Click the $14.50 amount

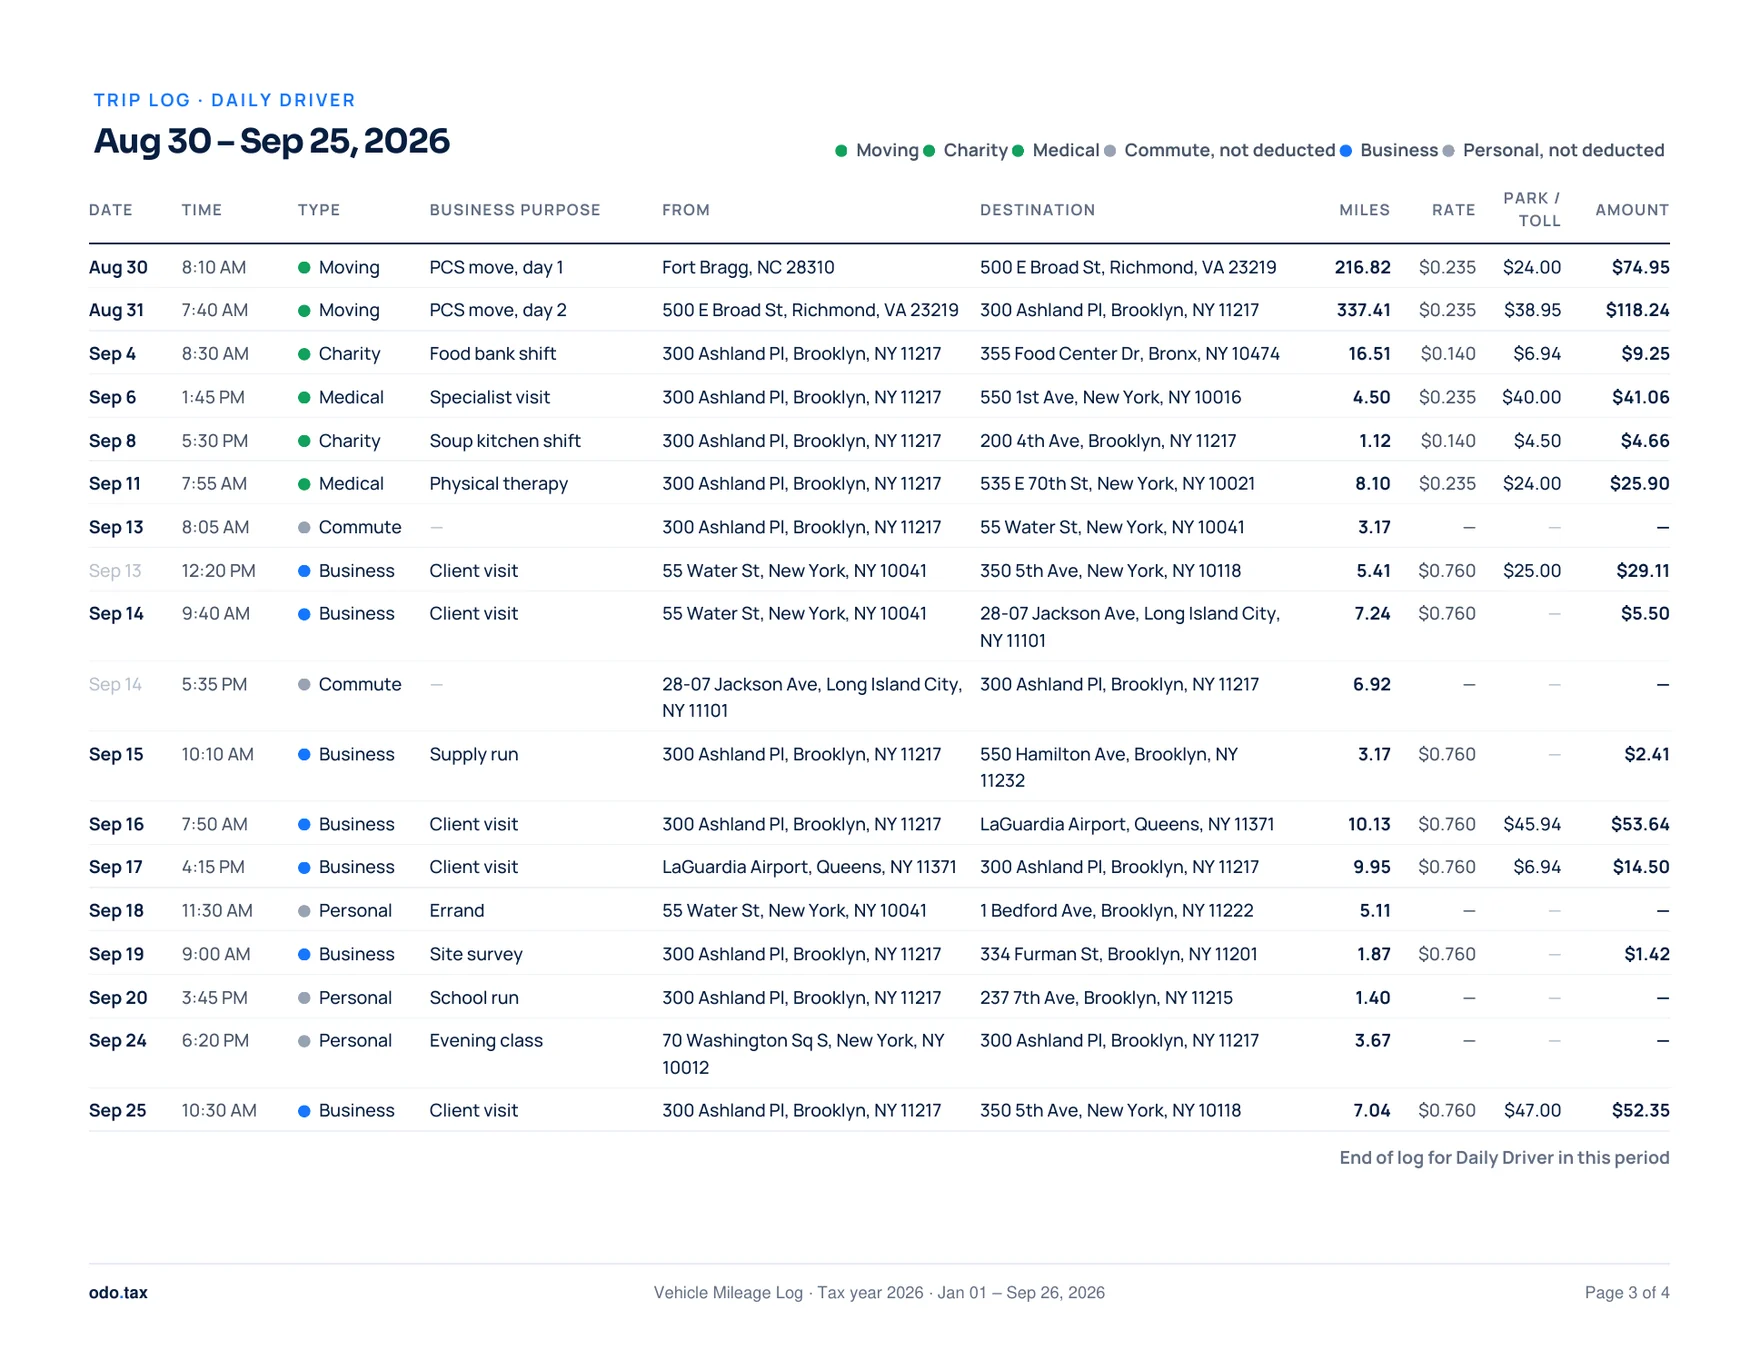[x=1641, y=867]
